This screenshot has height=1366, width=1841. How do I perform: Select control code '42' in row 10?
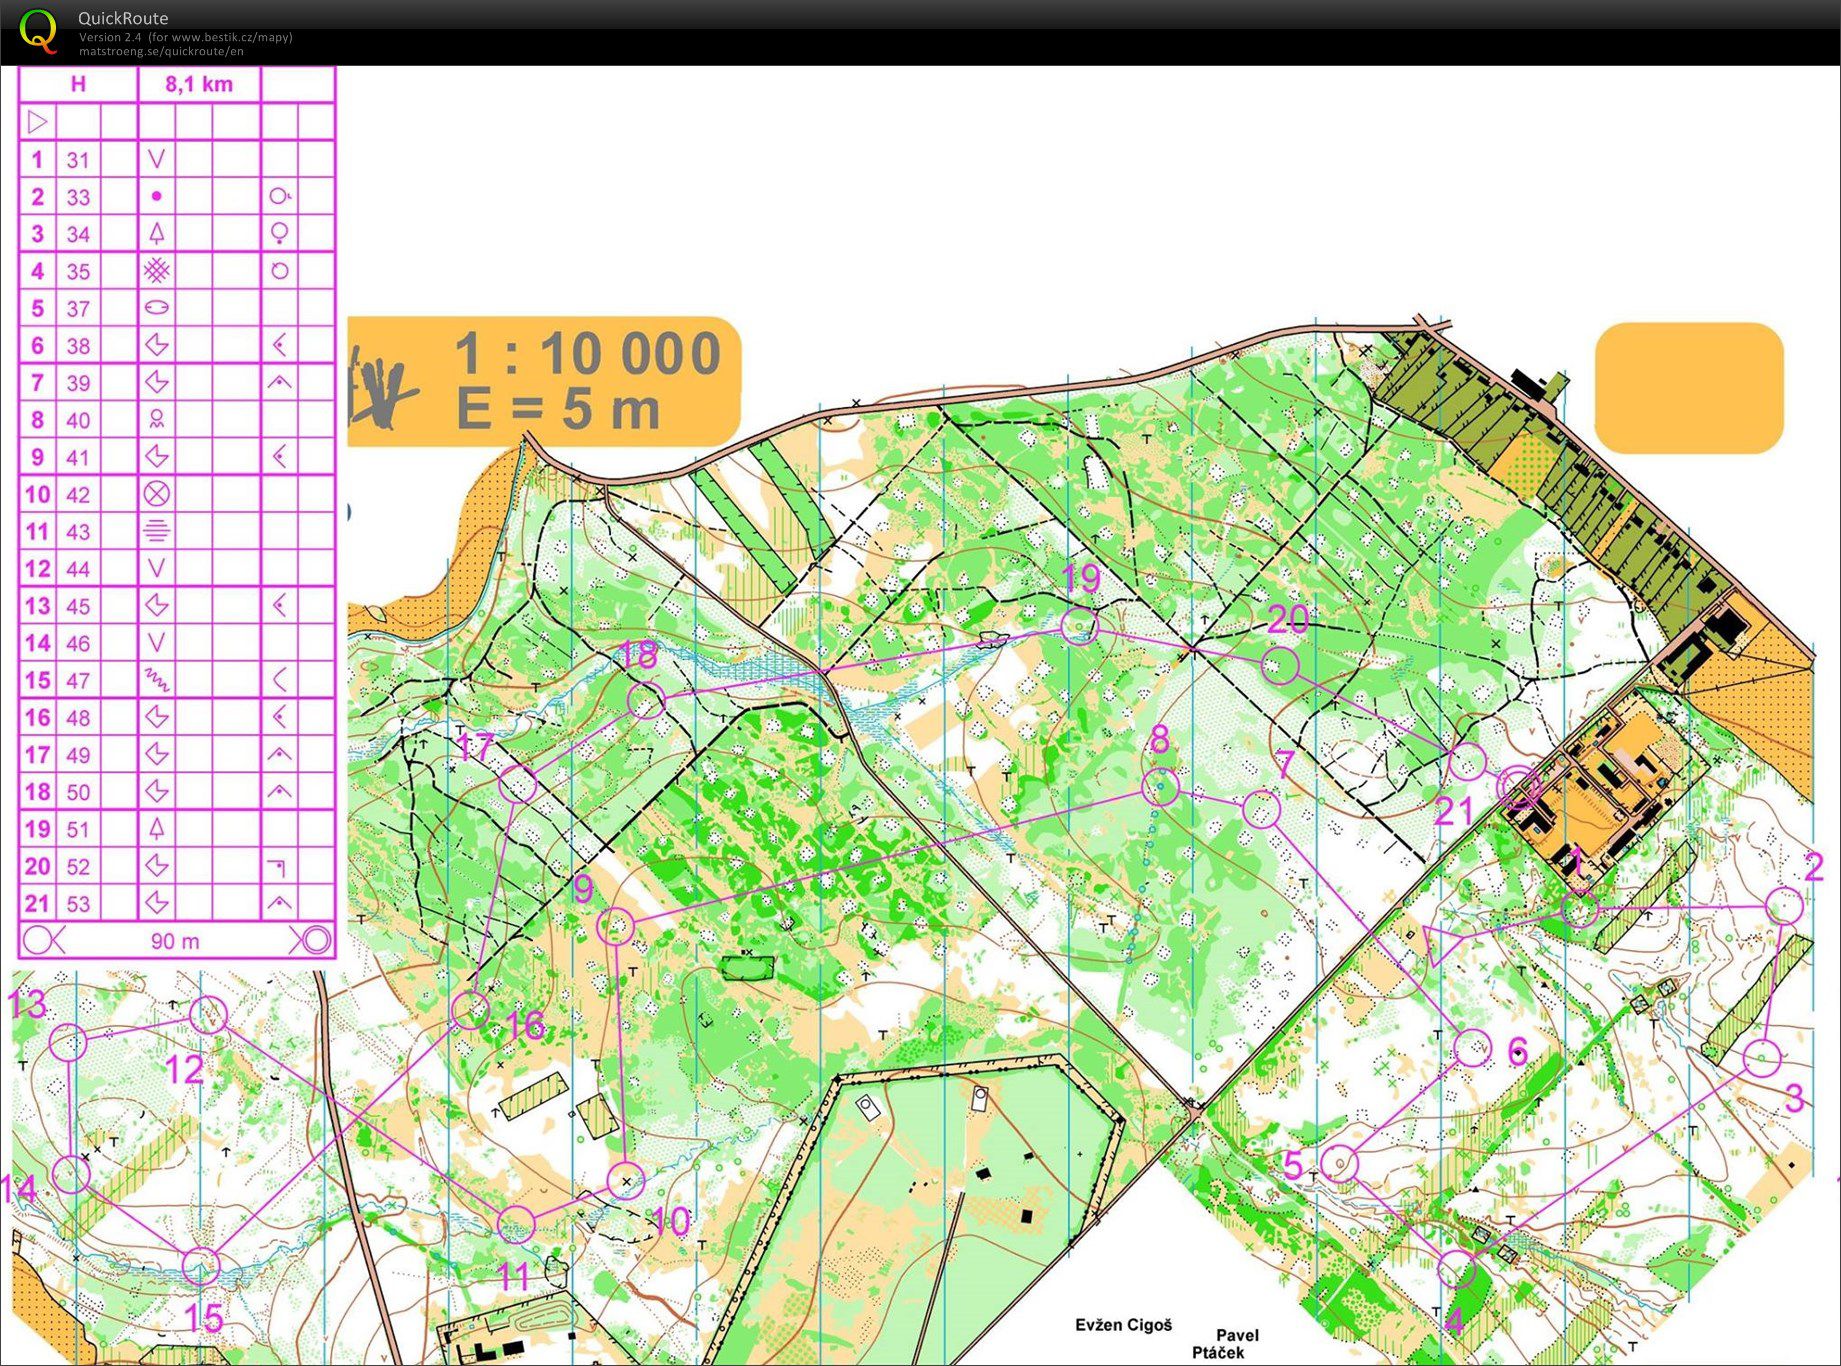[78, 494]
